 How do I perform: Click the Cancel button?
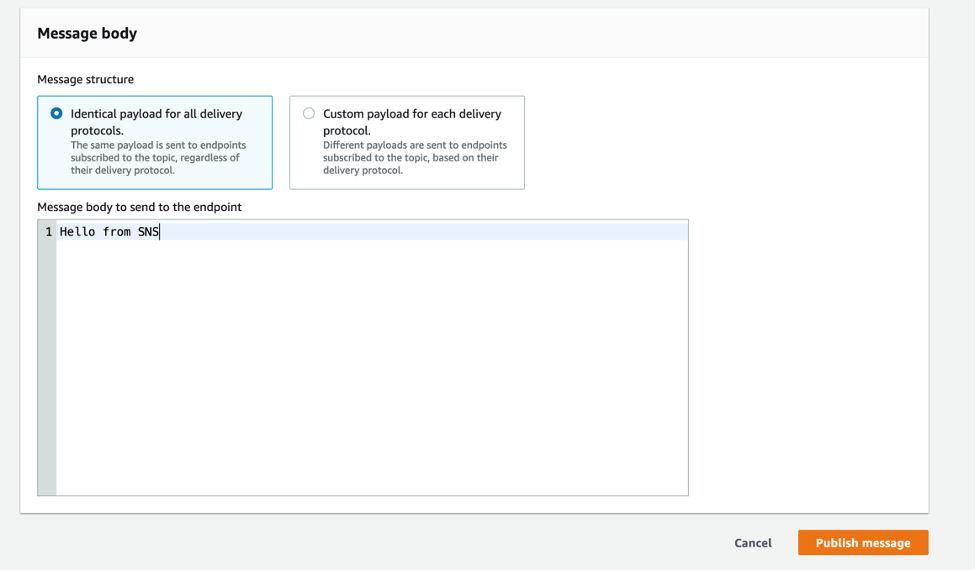tap(753, 543)
